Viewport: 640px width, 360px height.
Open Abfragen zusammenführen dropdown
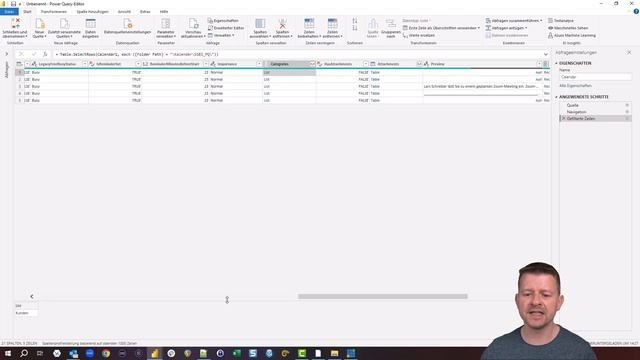point(514,20)
